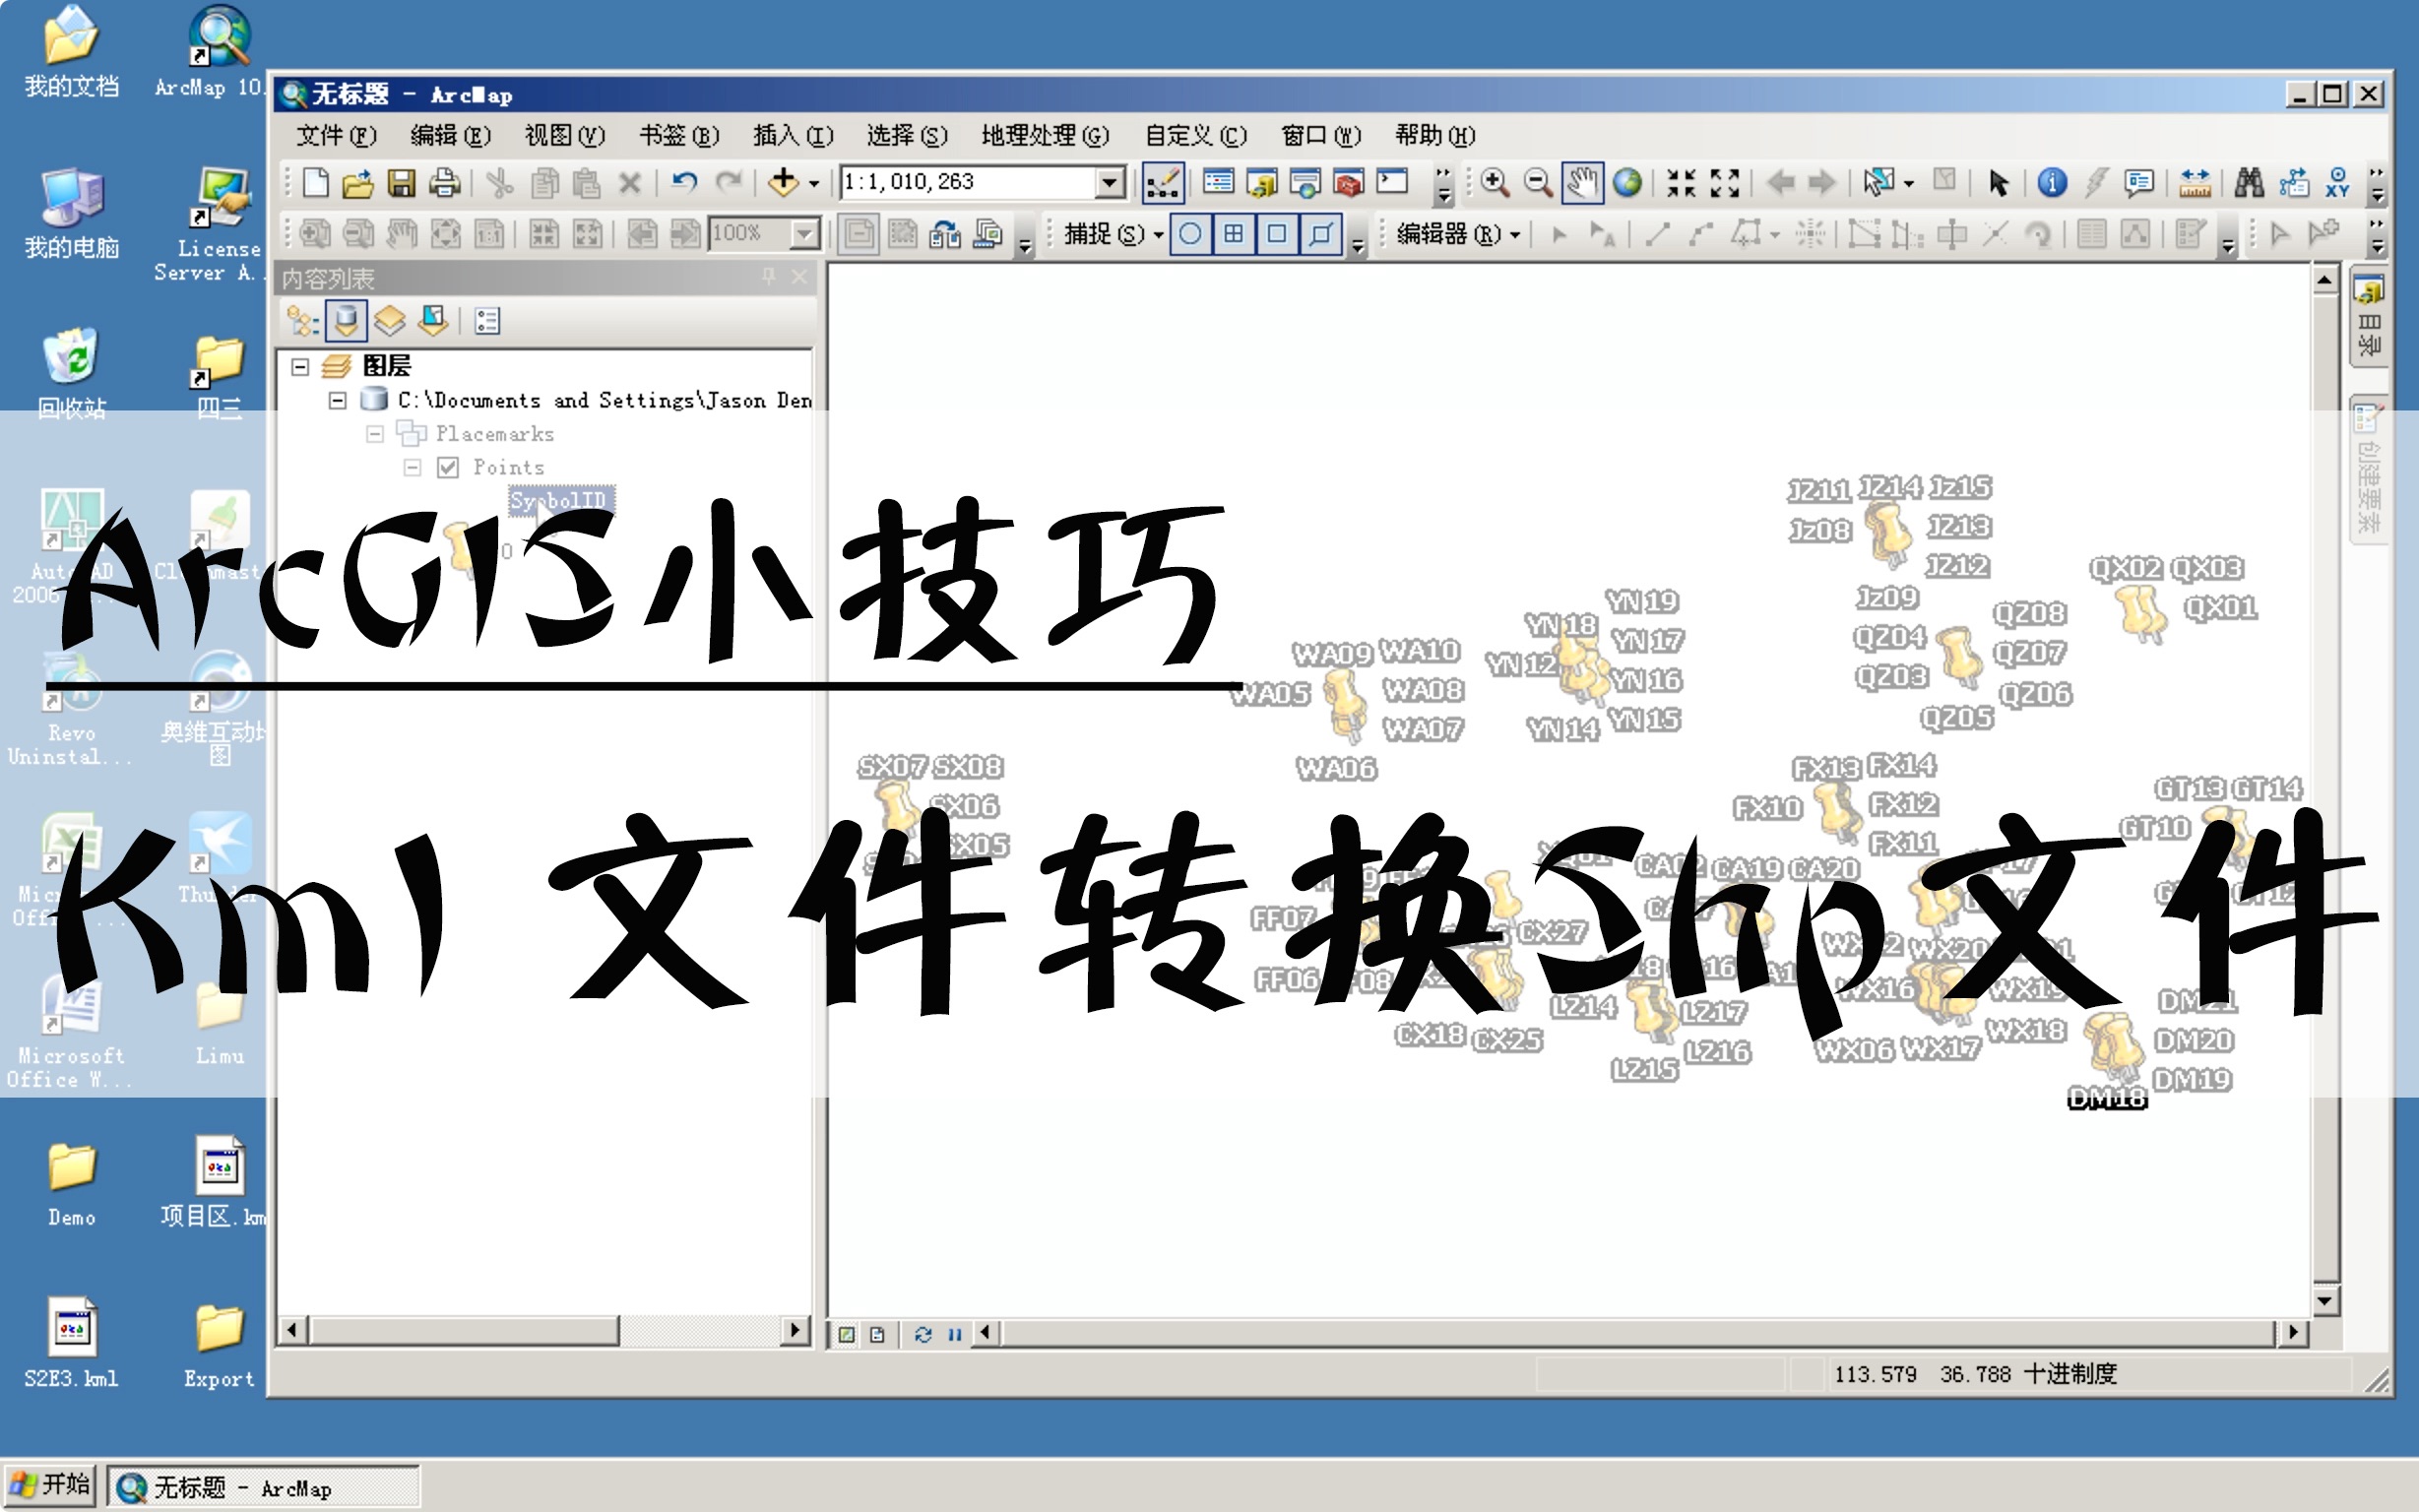Click the Full Extent globe icon
The image size is (2419, 1512).
pos(1627,182)
